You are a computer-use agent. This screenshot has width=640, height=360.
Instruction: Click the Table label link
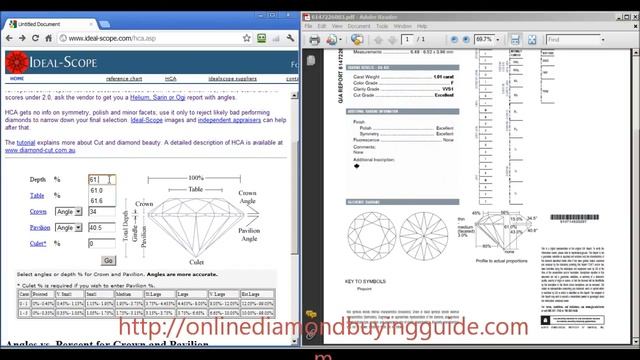click(37, 196)
